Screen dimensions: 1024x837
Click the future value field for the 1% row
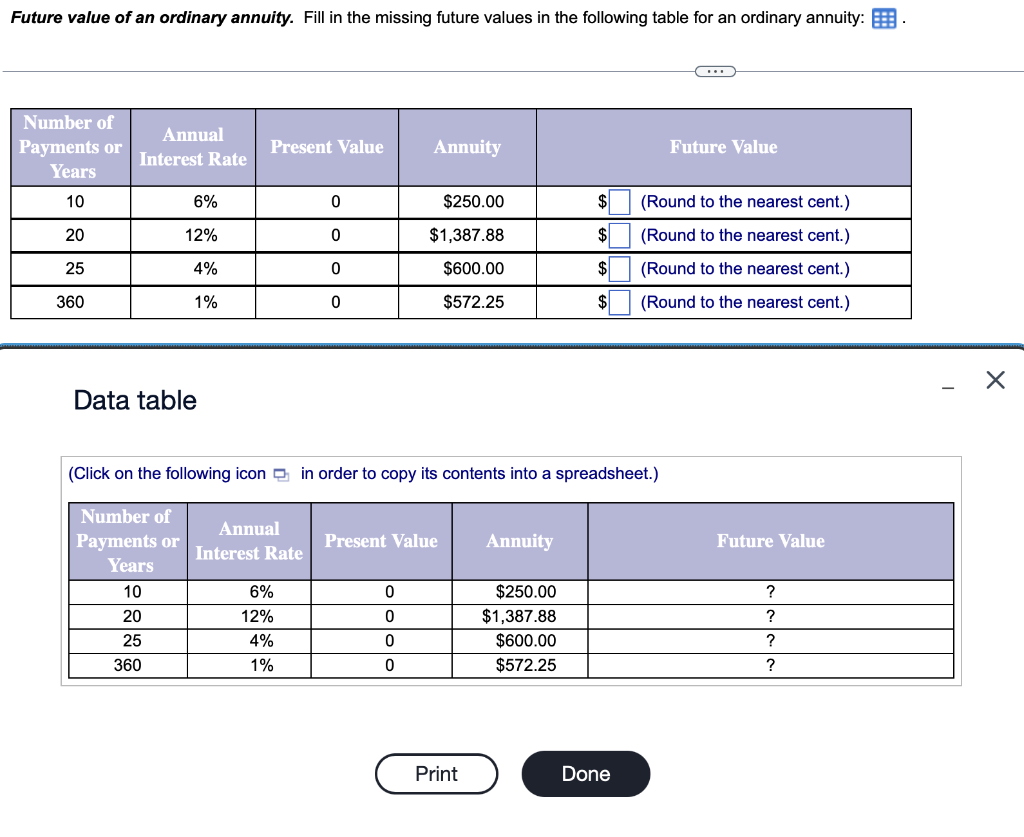(618, 302)
